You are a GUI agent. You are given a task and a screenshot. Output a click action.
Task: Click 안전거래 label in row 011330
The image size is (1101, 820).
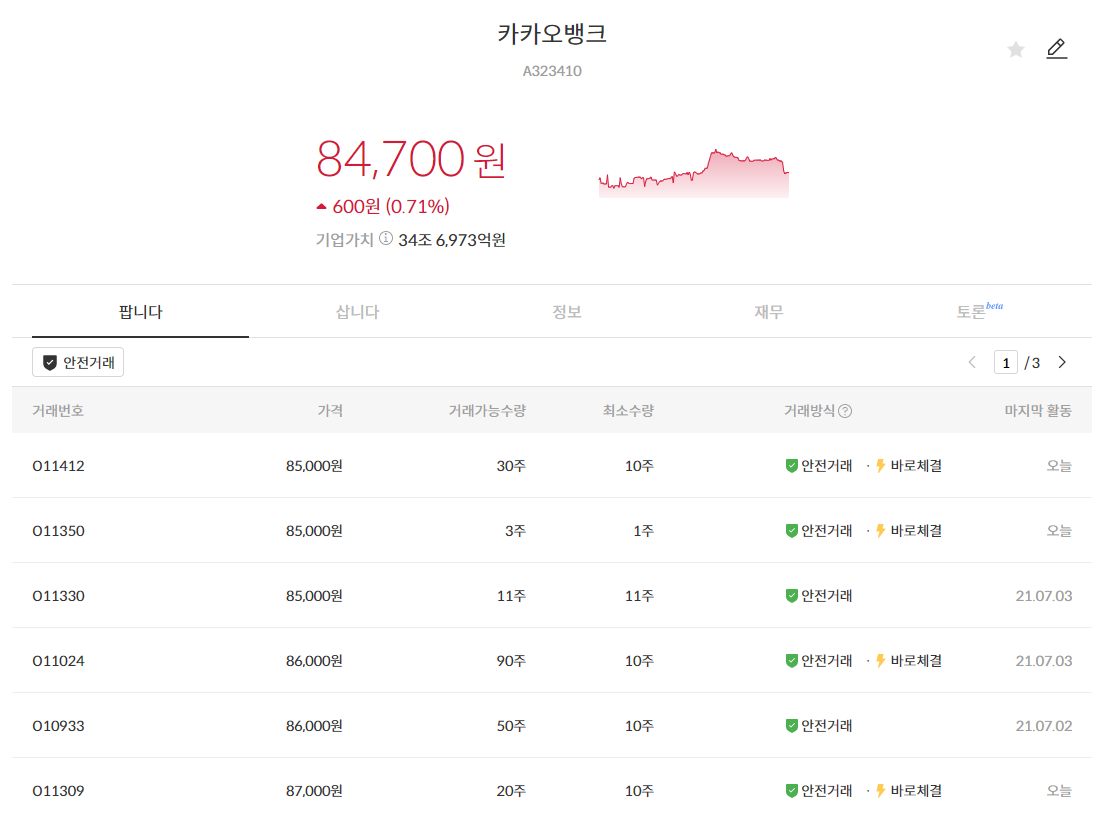pyautogui.click(x=826, y=596)
